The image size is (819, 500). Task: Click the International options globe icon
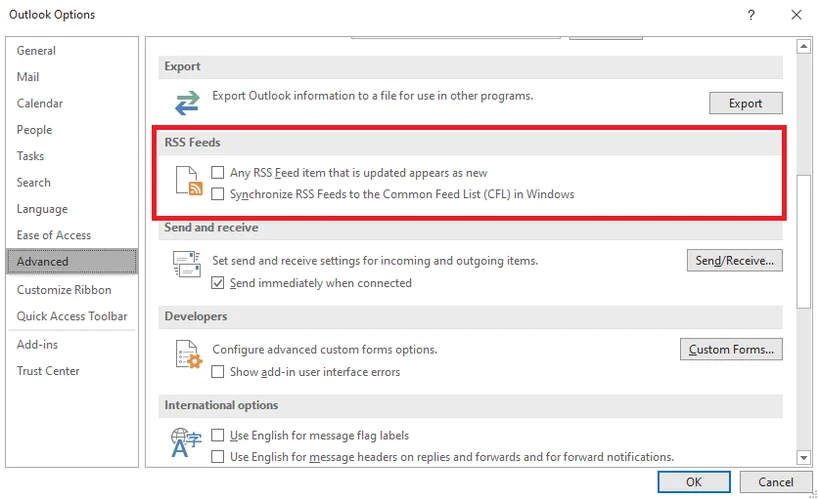click(187, 443)
